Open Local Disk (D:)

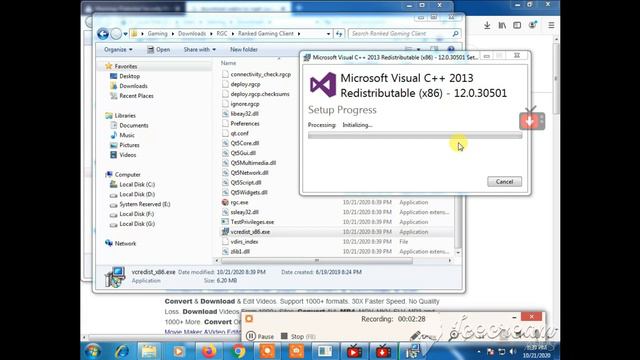pos(137,194)
